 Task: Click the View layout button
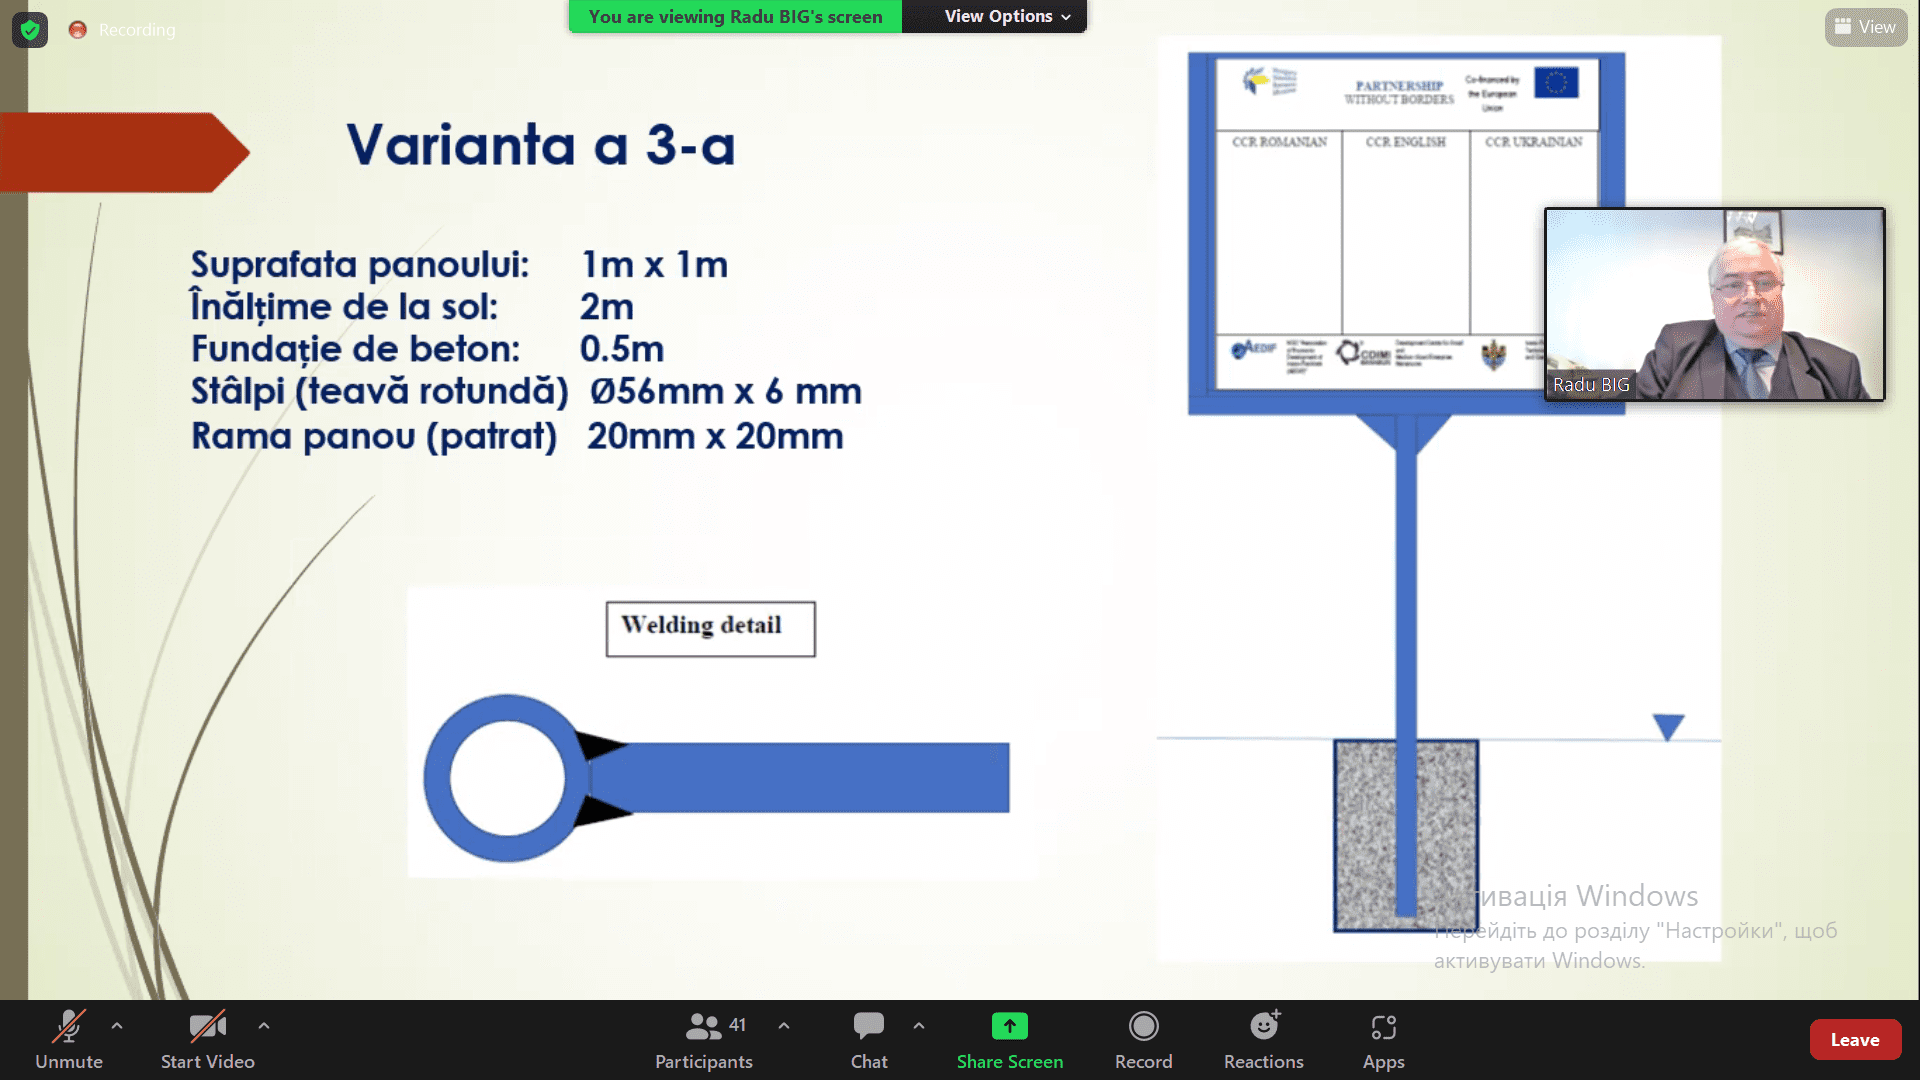point(1865,27)
